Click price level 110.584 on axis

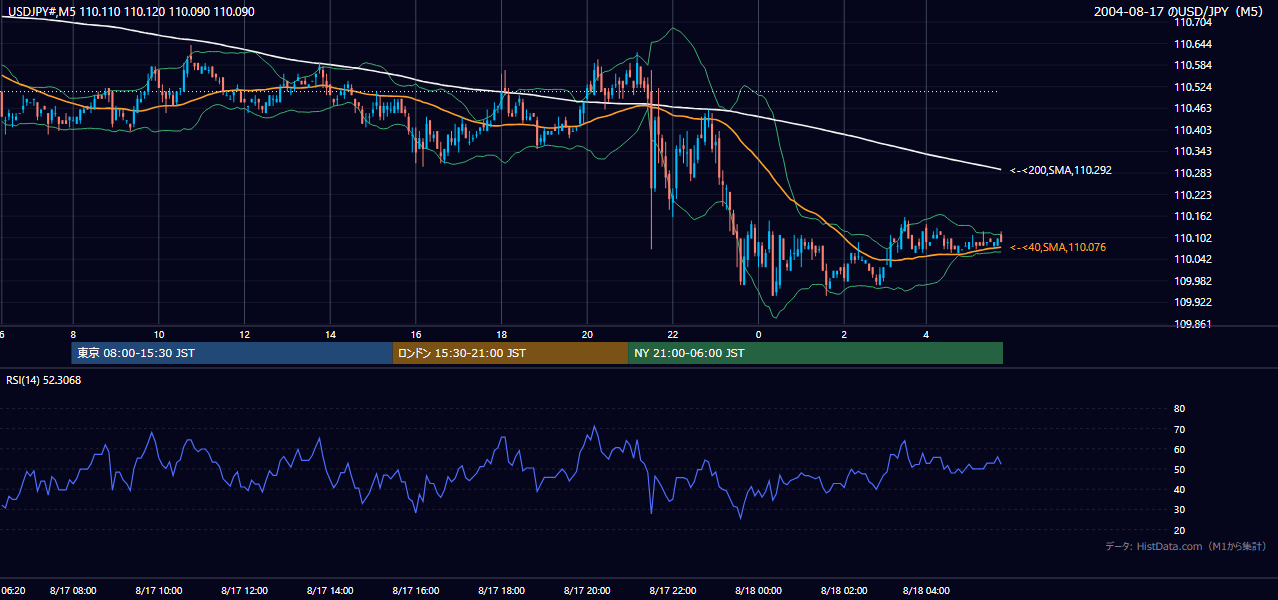tap(1194, 65)
